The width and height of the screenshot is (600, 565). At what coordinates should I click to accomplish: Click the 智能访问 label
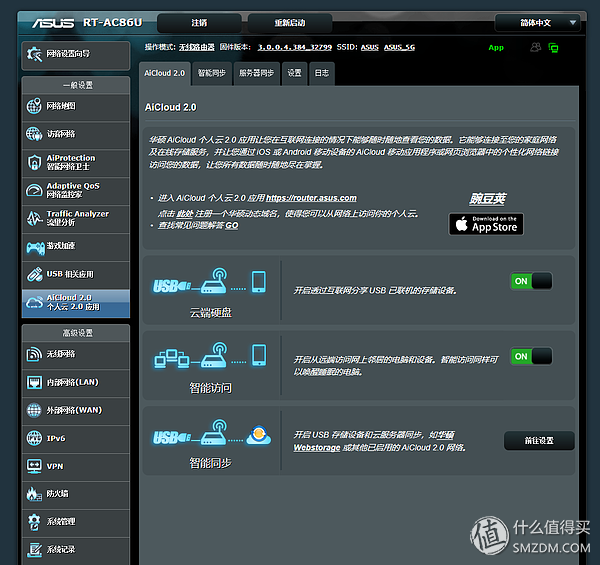210,388
